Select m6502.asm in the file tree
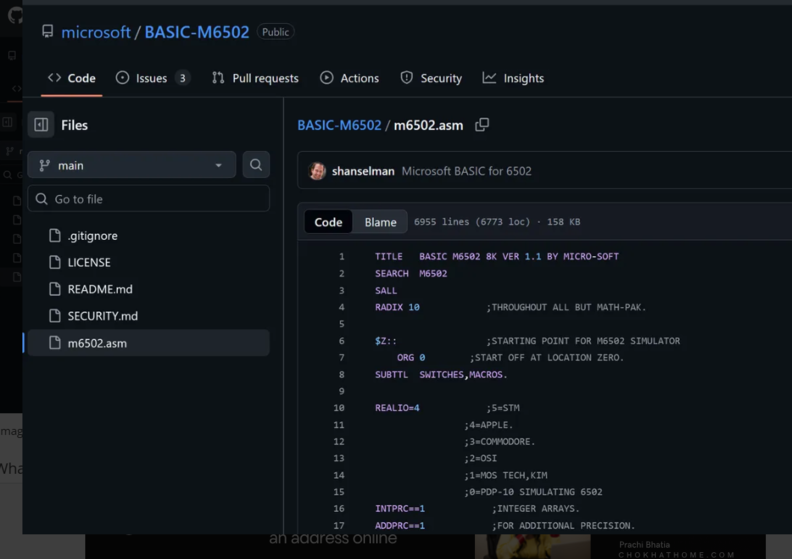792x559 pixels. click(x=148, y=343)
